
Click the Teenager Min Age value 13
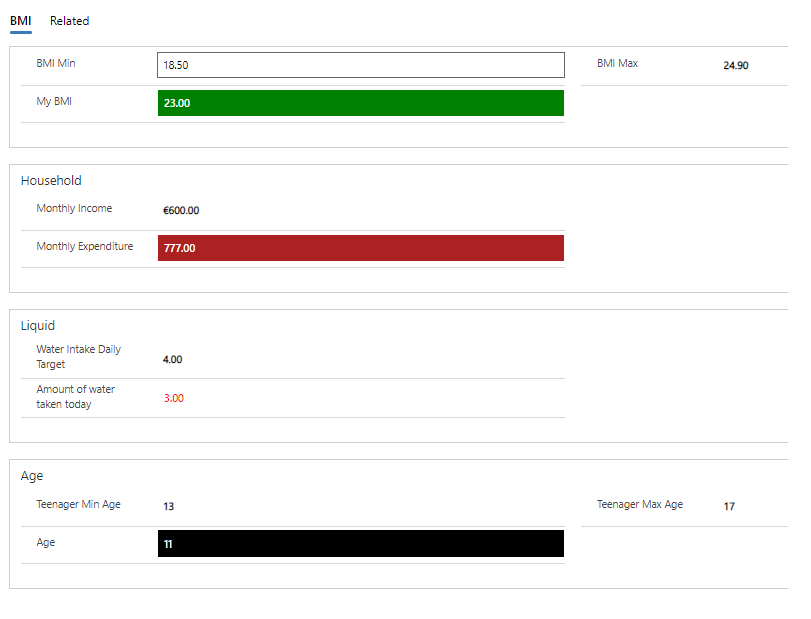coord(169,506)
